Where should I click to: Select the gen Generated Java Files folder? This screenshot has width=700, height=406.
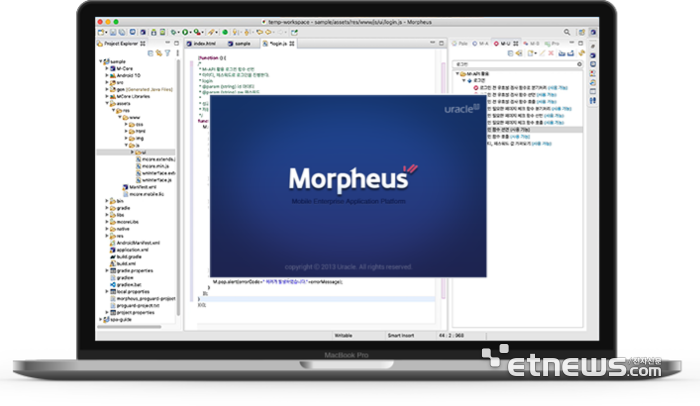(x=141, y=89)
